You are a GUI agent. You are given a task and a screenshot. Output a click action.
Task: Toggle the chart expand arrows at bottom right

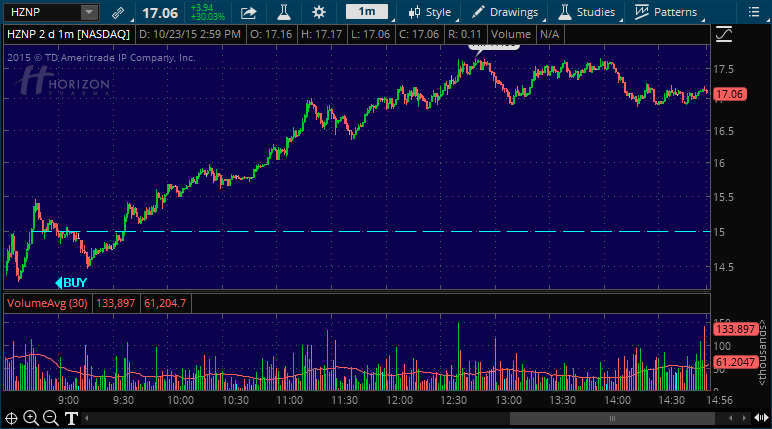tap(760, 418)
